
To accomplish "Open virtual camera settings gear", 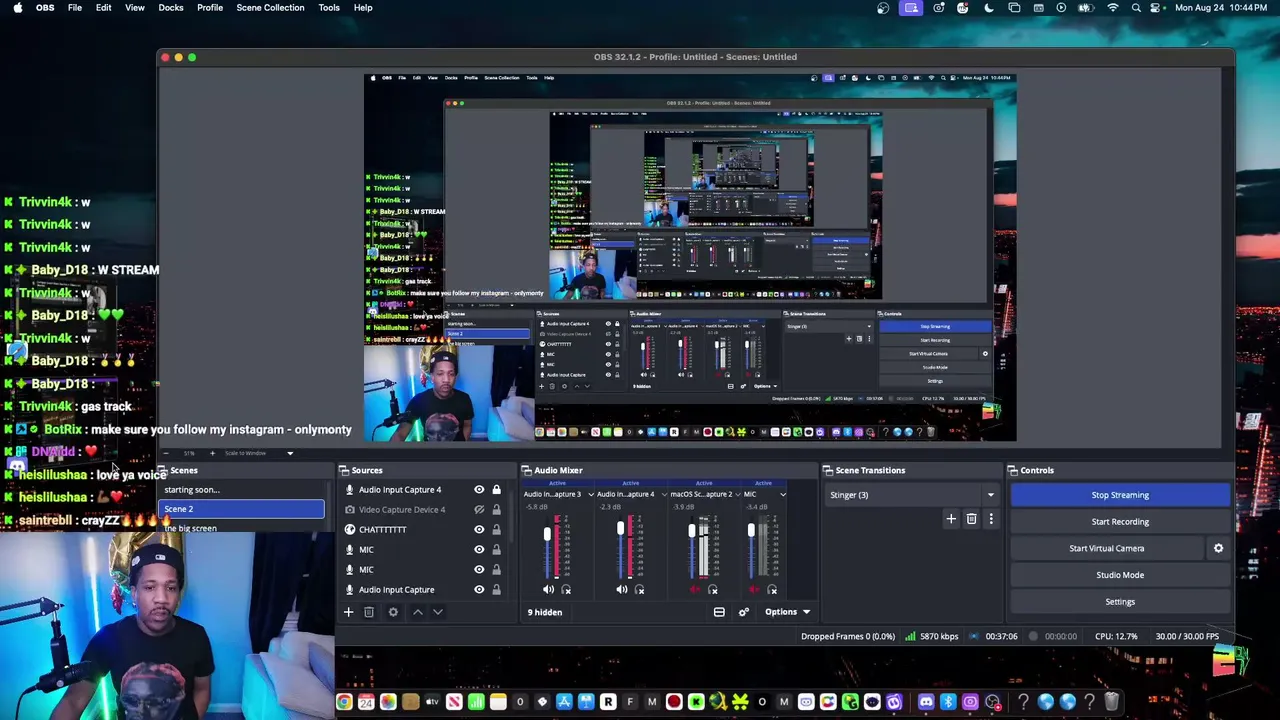I will tap(1218, 548).
